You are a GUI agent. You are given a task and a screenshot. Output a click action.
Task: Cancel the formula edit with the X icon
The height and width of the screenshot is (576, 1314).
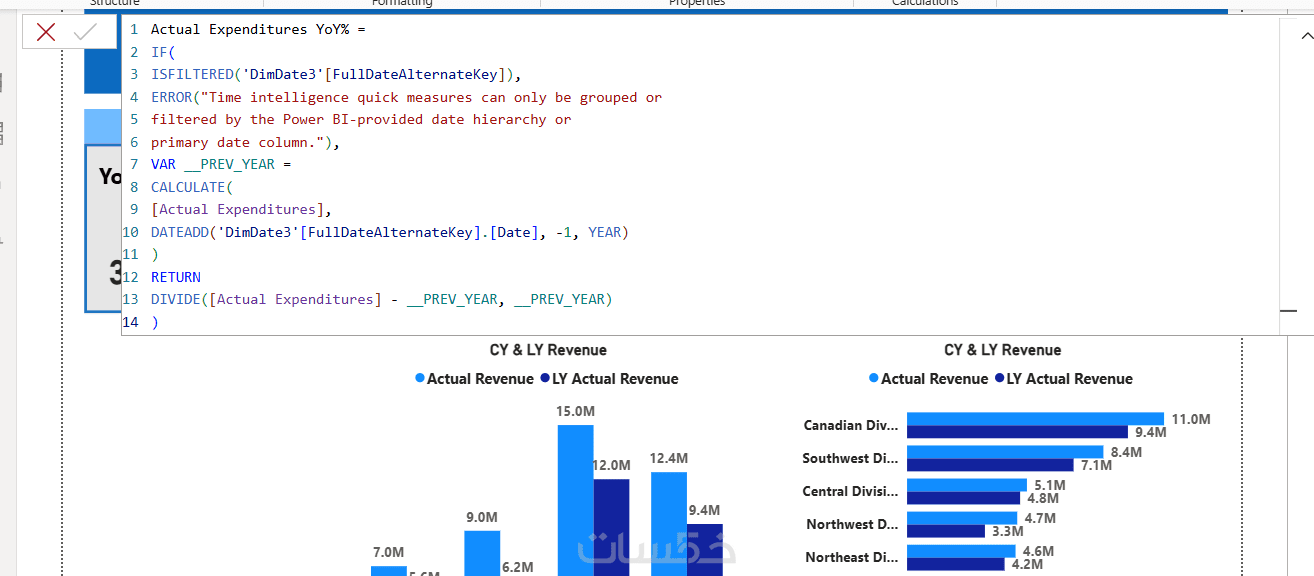pyautogui.click(x=46, y=32)
